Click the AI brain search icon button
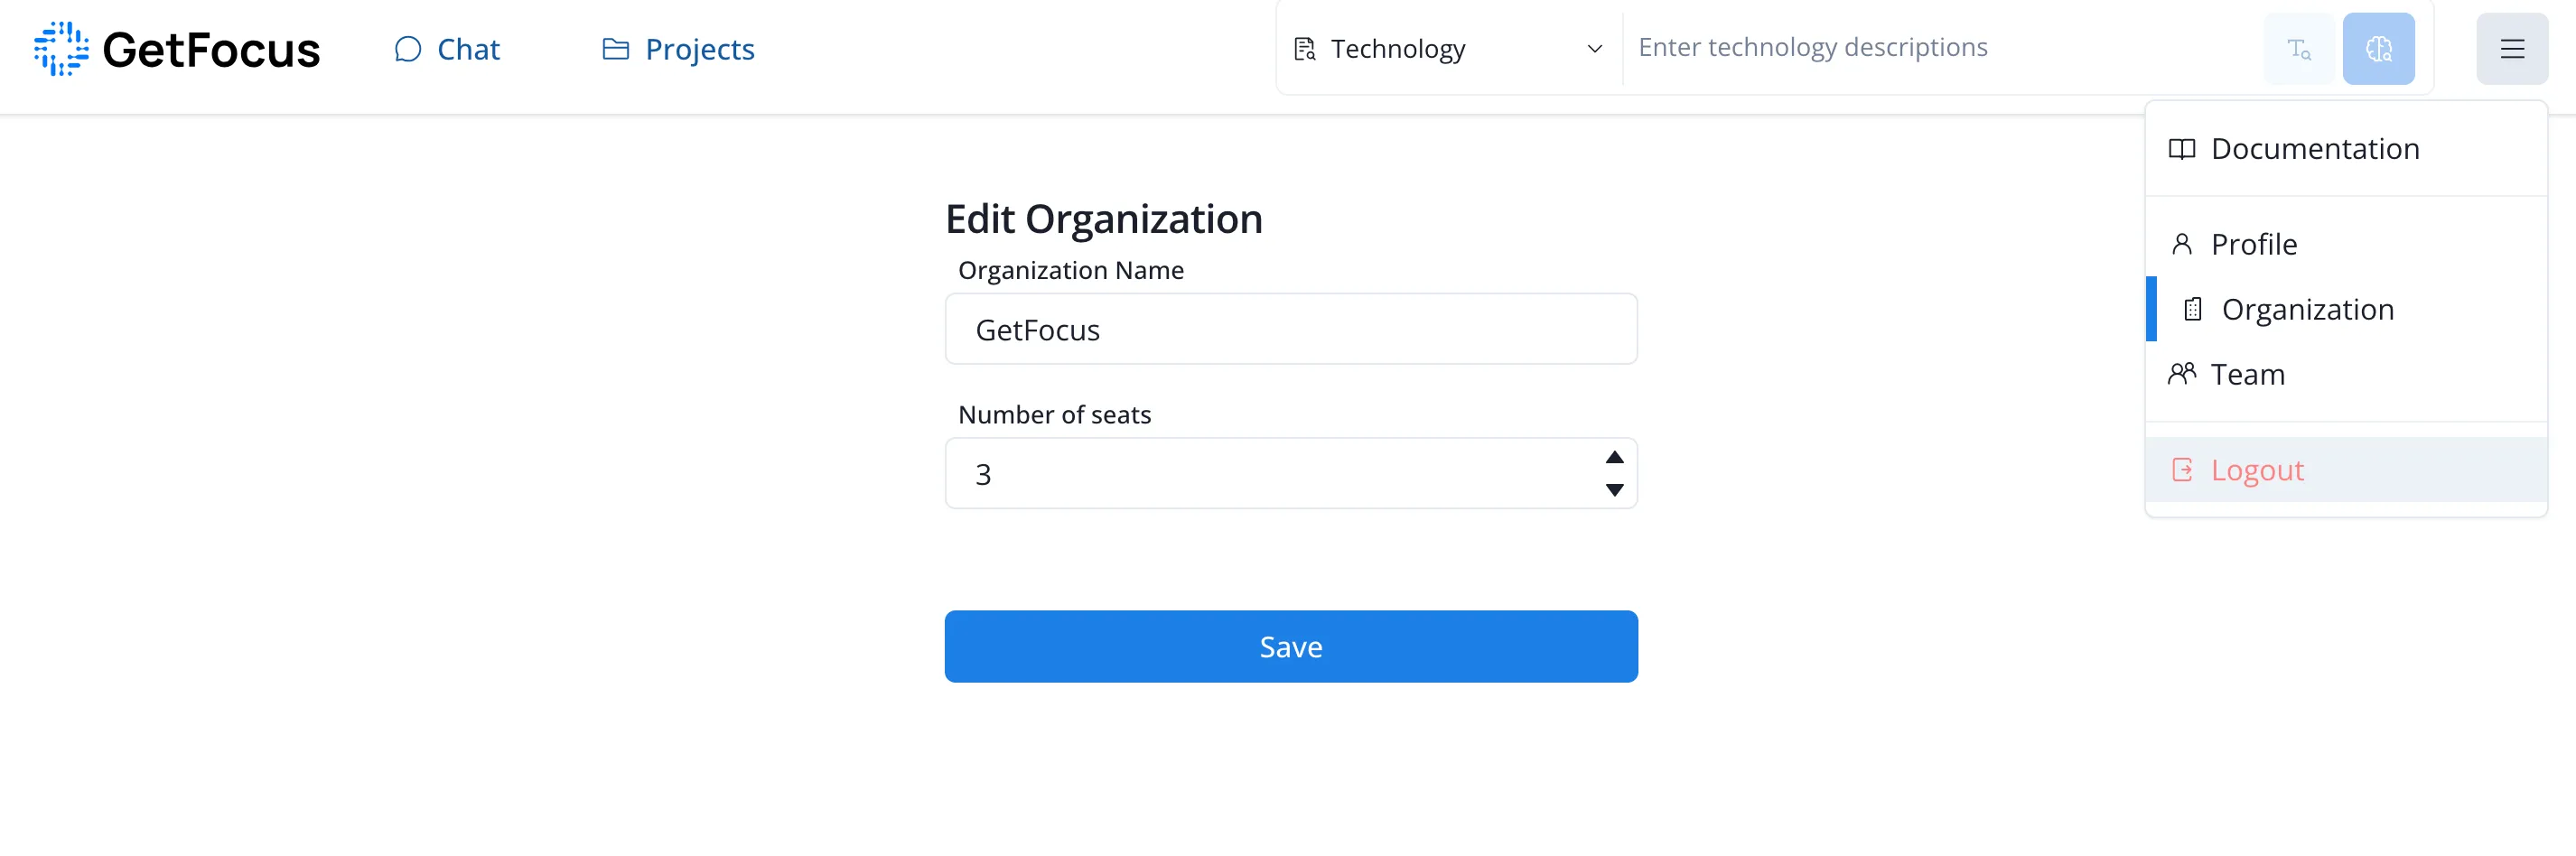Viewport: 2576px width, 856px height. [2377, 49]
